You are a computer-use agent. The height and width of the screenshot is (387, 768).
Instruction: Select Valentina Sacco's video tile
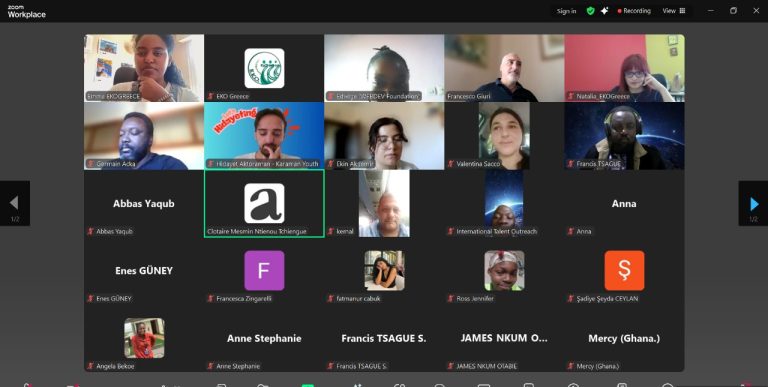click(504, 136)
